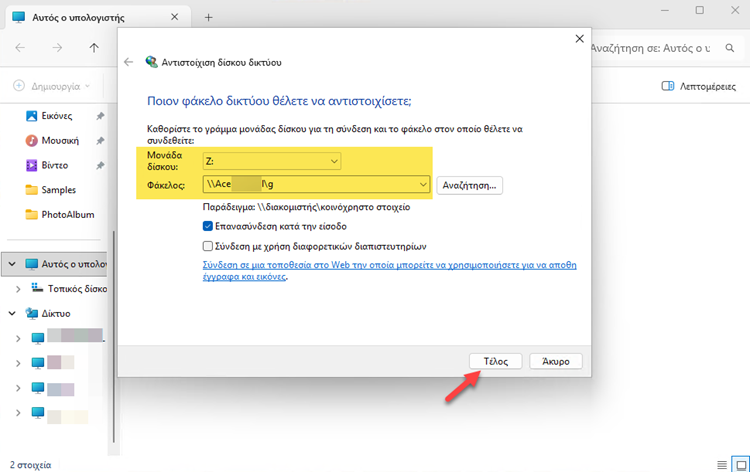Viewport: 750px width, 473px height.
Task: Open a new tab with plus icon
Action: coord(208,17)
